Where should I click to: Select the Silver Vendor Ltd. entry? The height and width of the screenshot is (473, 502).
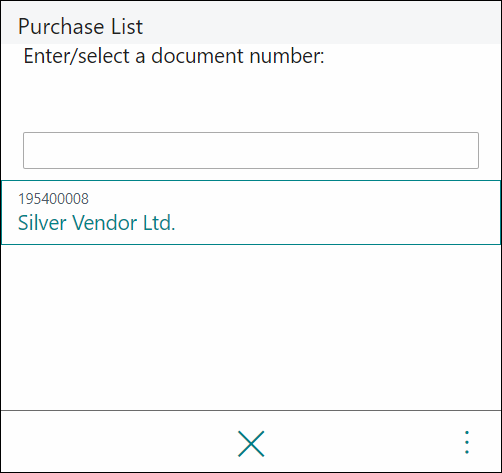point(251,212)
